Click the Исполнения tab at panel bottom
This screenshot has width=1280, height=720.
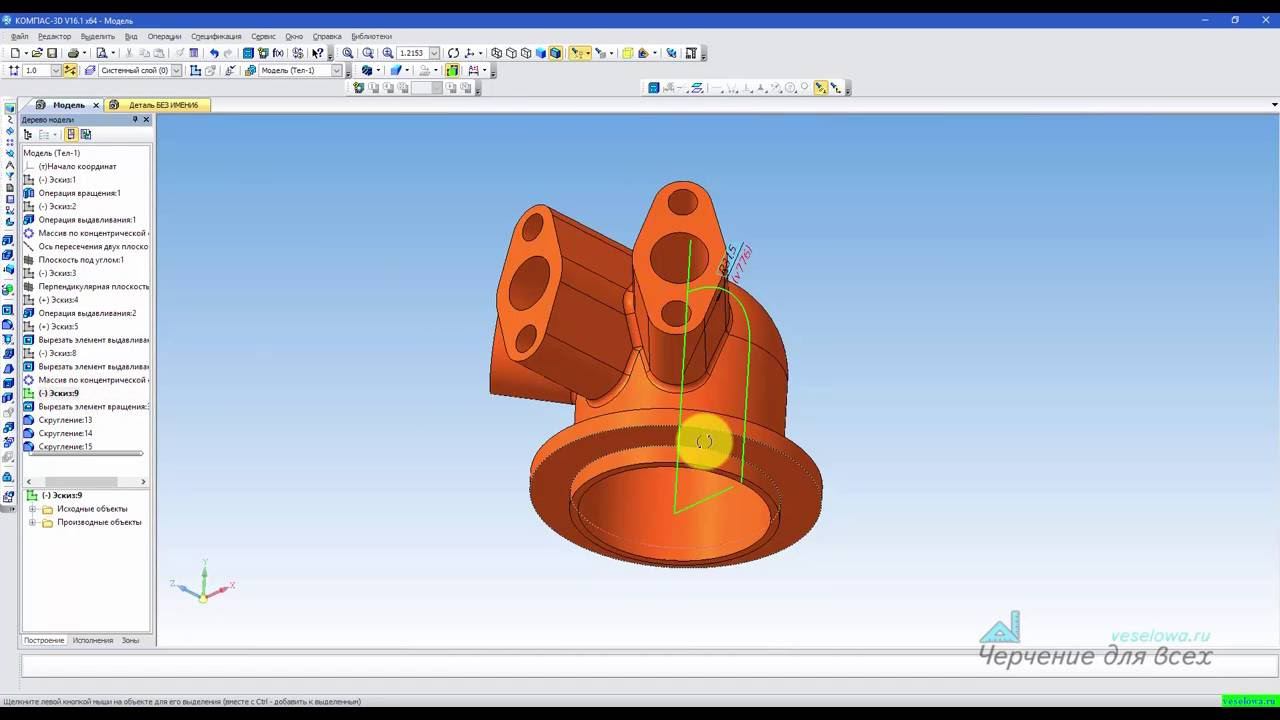point(92,640)
